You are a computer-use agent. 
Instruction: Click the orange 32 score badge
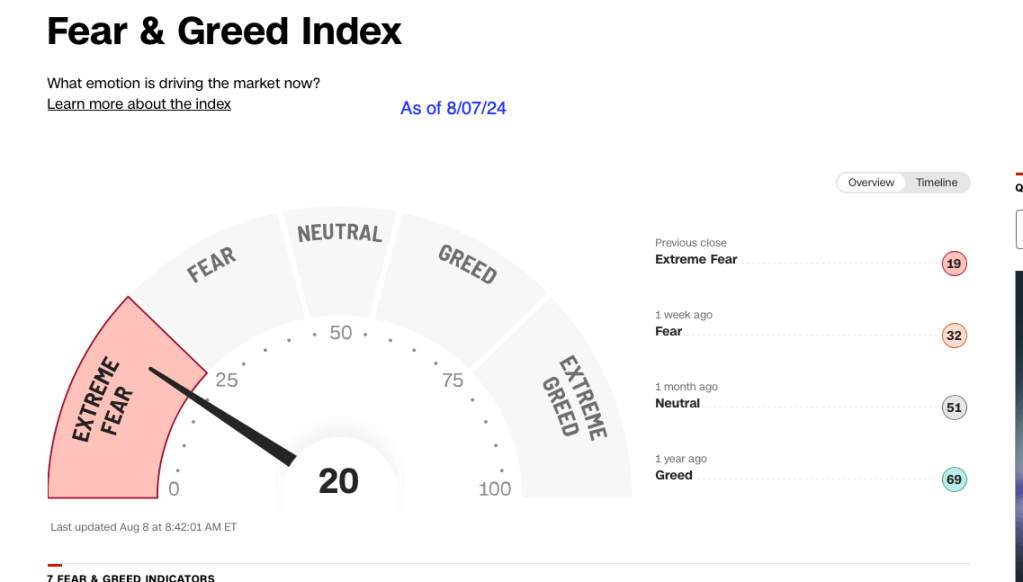click(x=954, y=336)
